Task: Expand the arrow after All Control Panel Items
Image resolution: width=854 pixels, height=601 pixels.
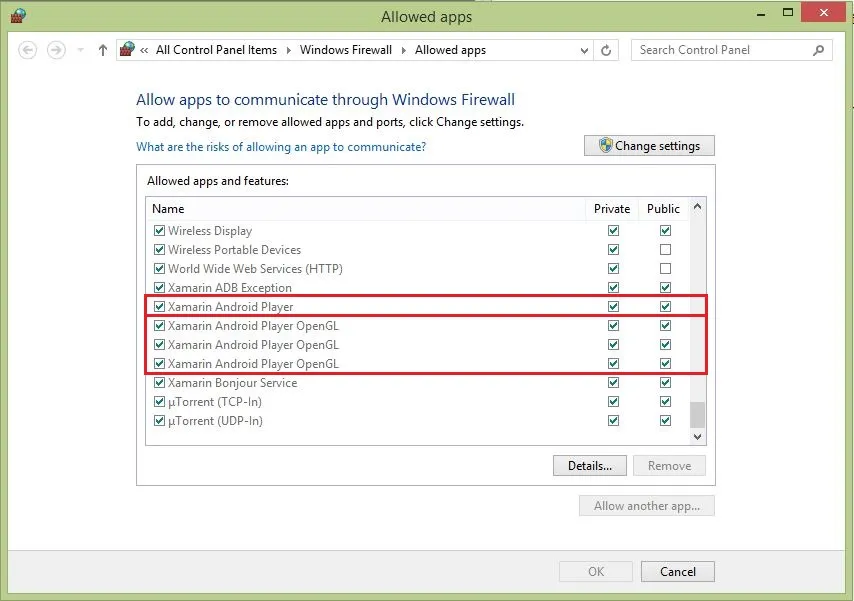Action: click(289, 50)
